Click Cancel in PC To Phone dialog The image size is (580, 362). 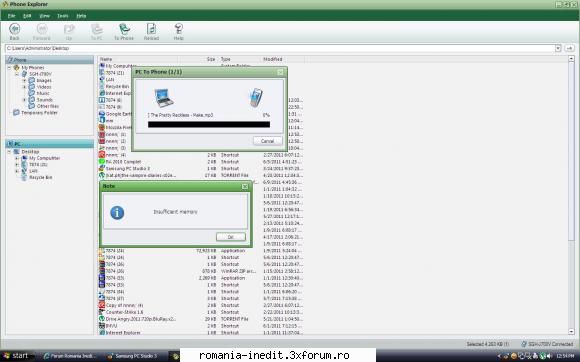(x=267, y=141)
